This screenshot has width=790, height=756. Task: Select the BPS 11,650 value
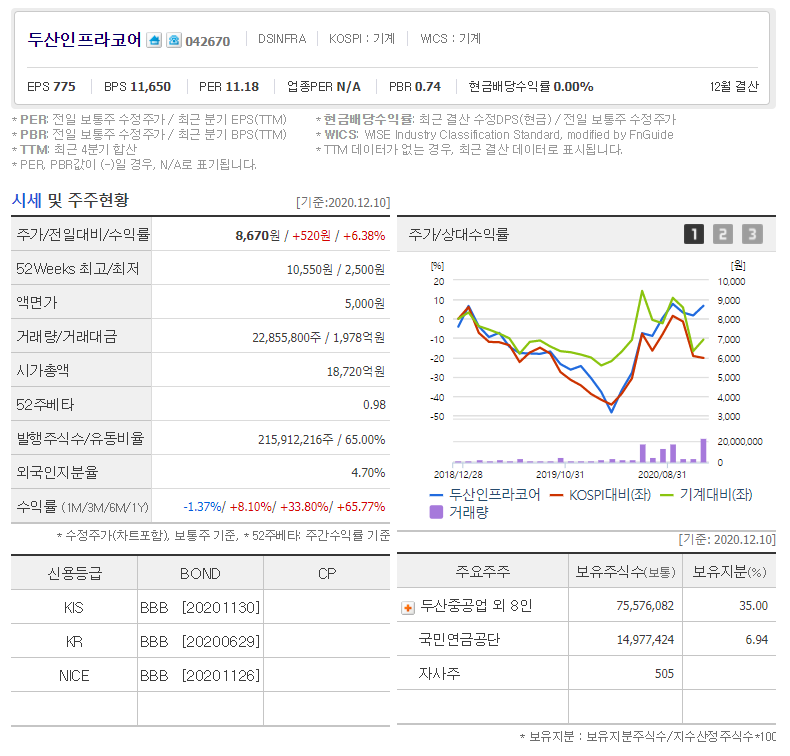(138, 87)
